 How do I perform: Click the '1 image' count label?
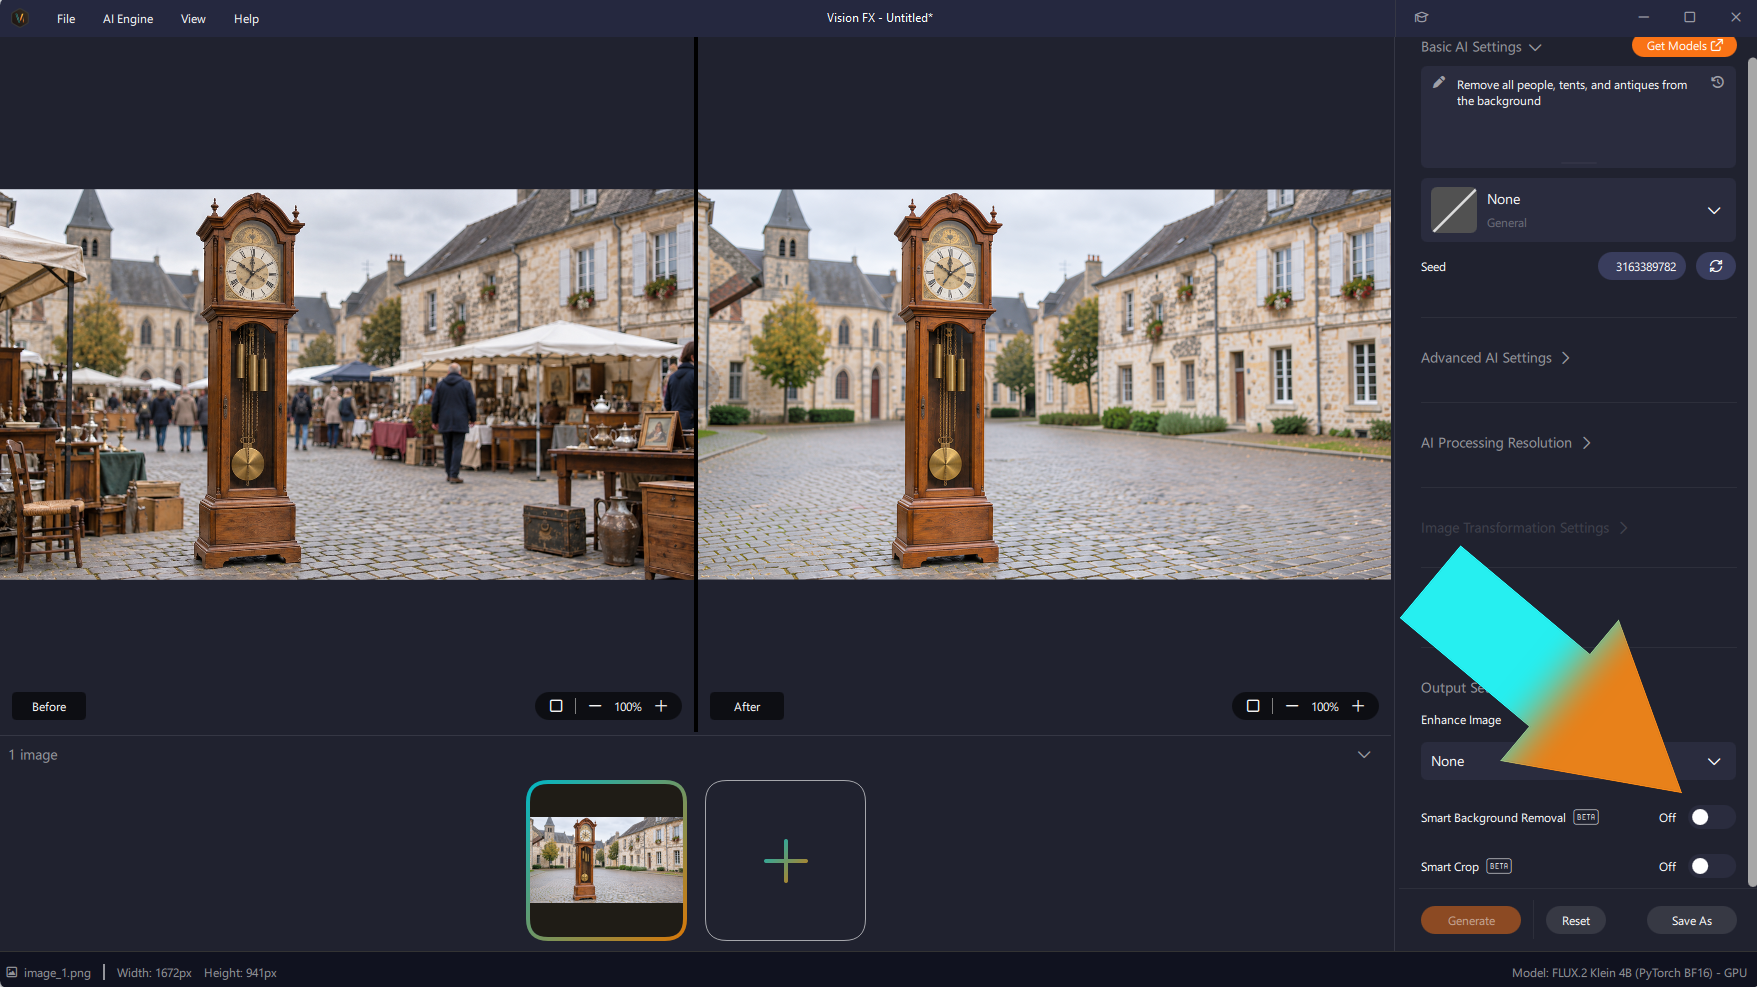coord(33,755)
